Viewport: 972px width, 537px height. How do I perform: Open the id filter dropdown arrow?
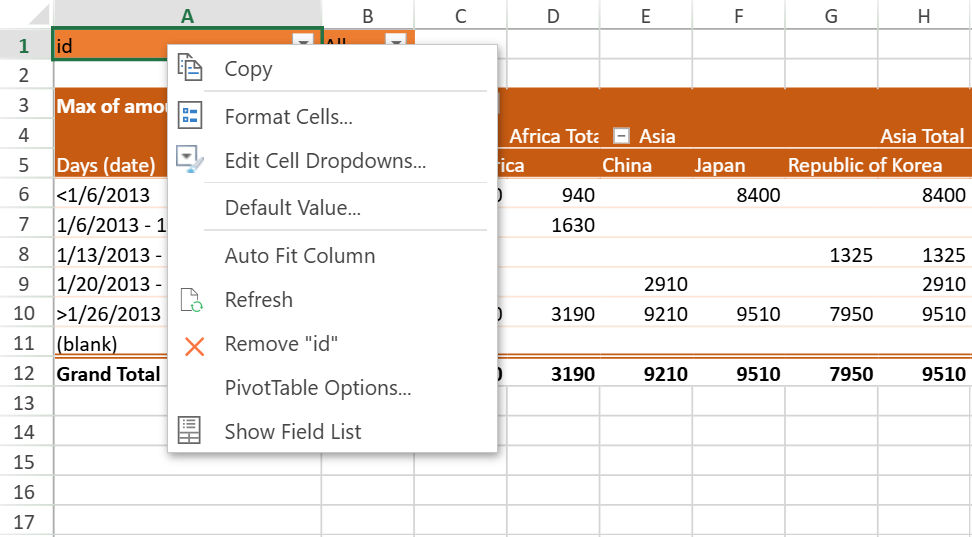(x=304, y=42)
